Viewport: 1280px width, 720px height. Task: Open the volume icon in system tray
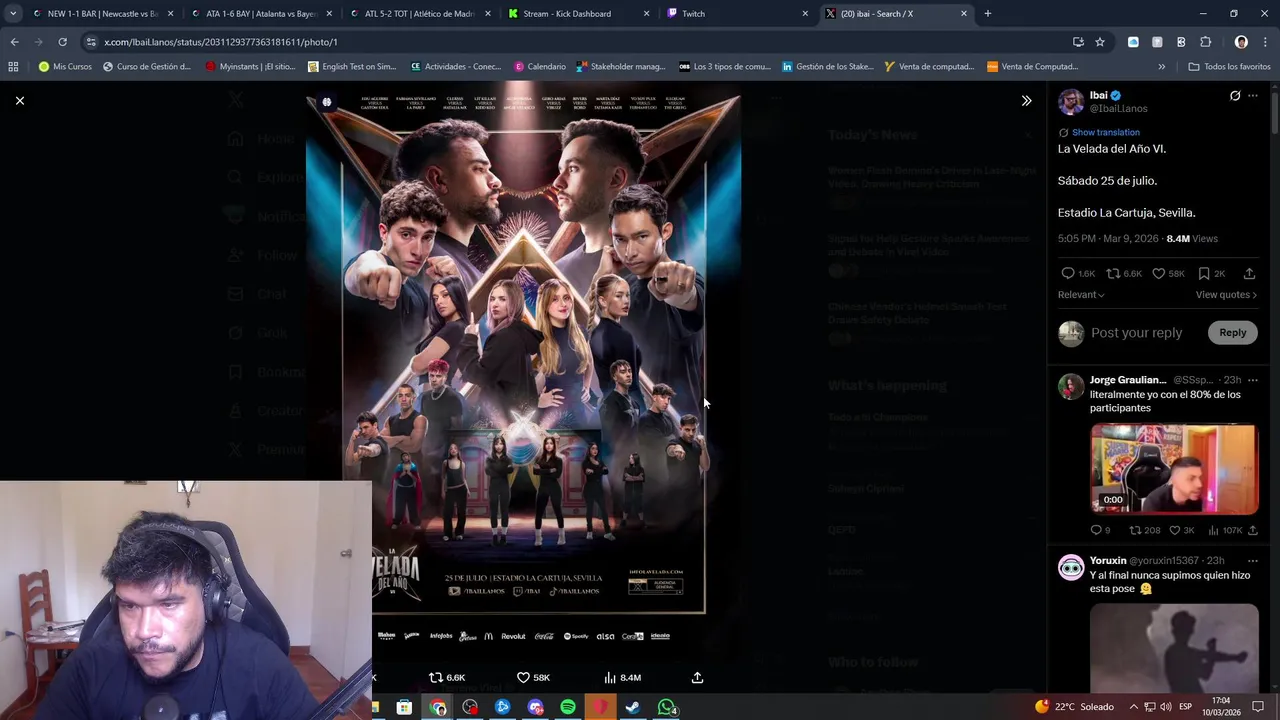1166,707
